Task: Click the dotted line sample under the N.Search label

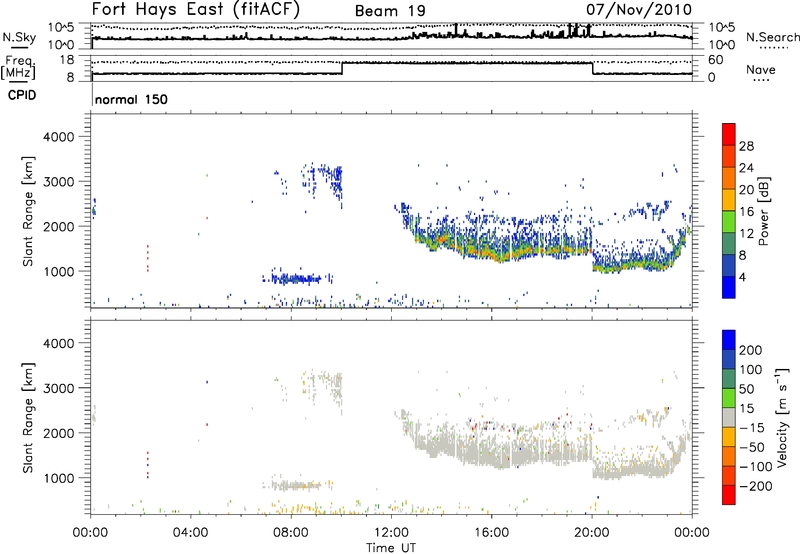Action: point(772,47)
